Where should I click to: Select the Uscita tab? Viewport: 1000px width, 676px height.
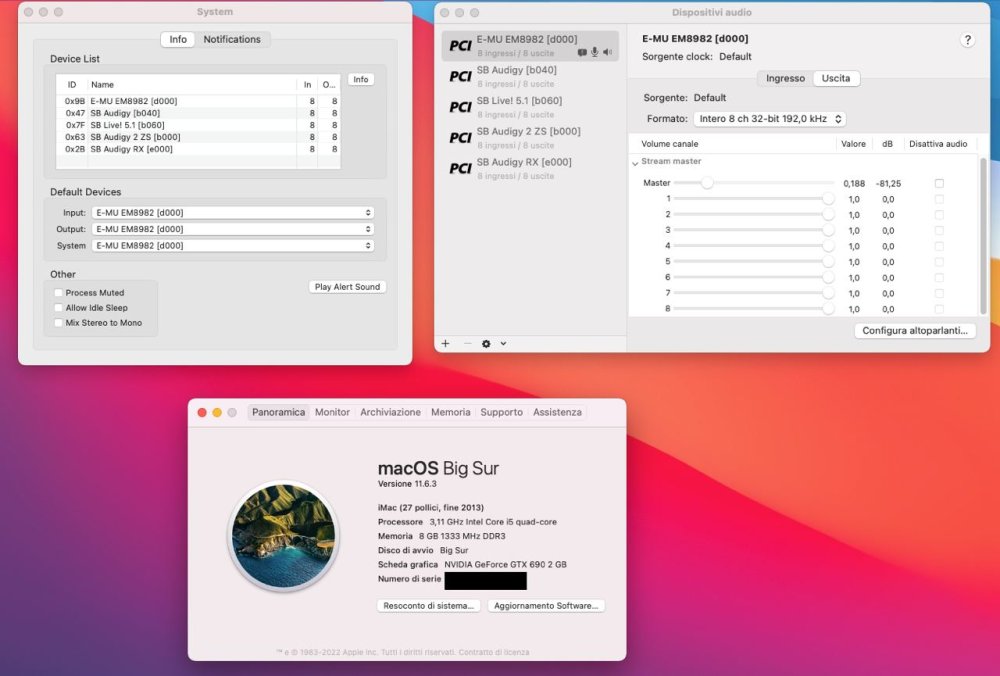coord(836,78)
